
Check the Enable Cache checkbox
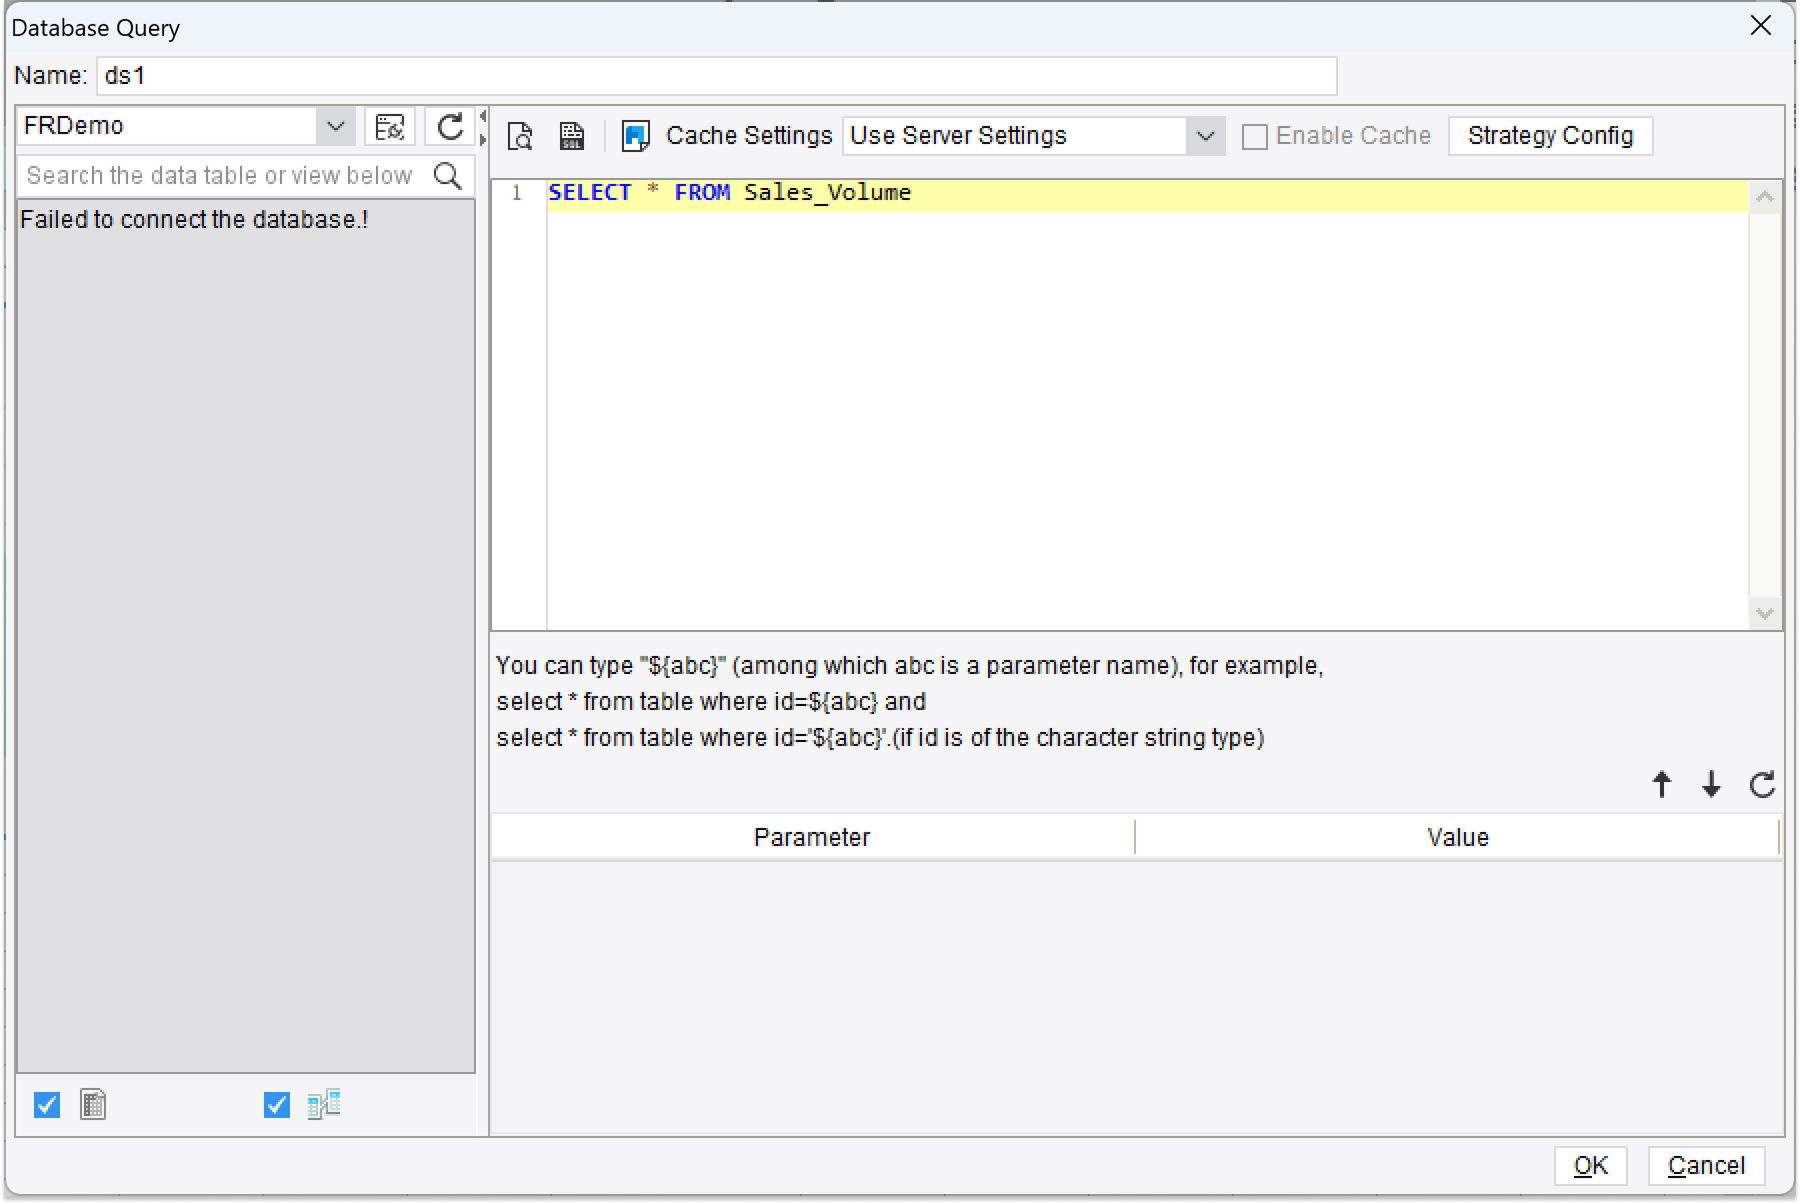pyautogui.click(x=1254, y=137)
